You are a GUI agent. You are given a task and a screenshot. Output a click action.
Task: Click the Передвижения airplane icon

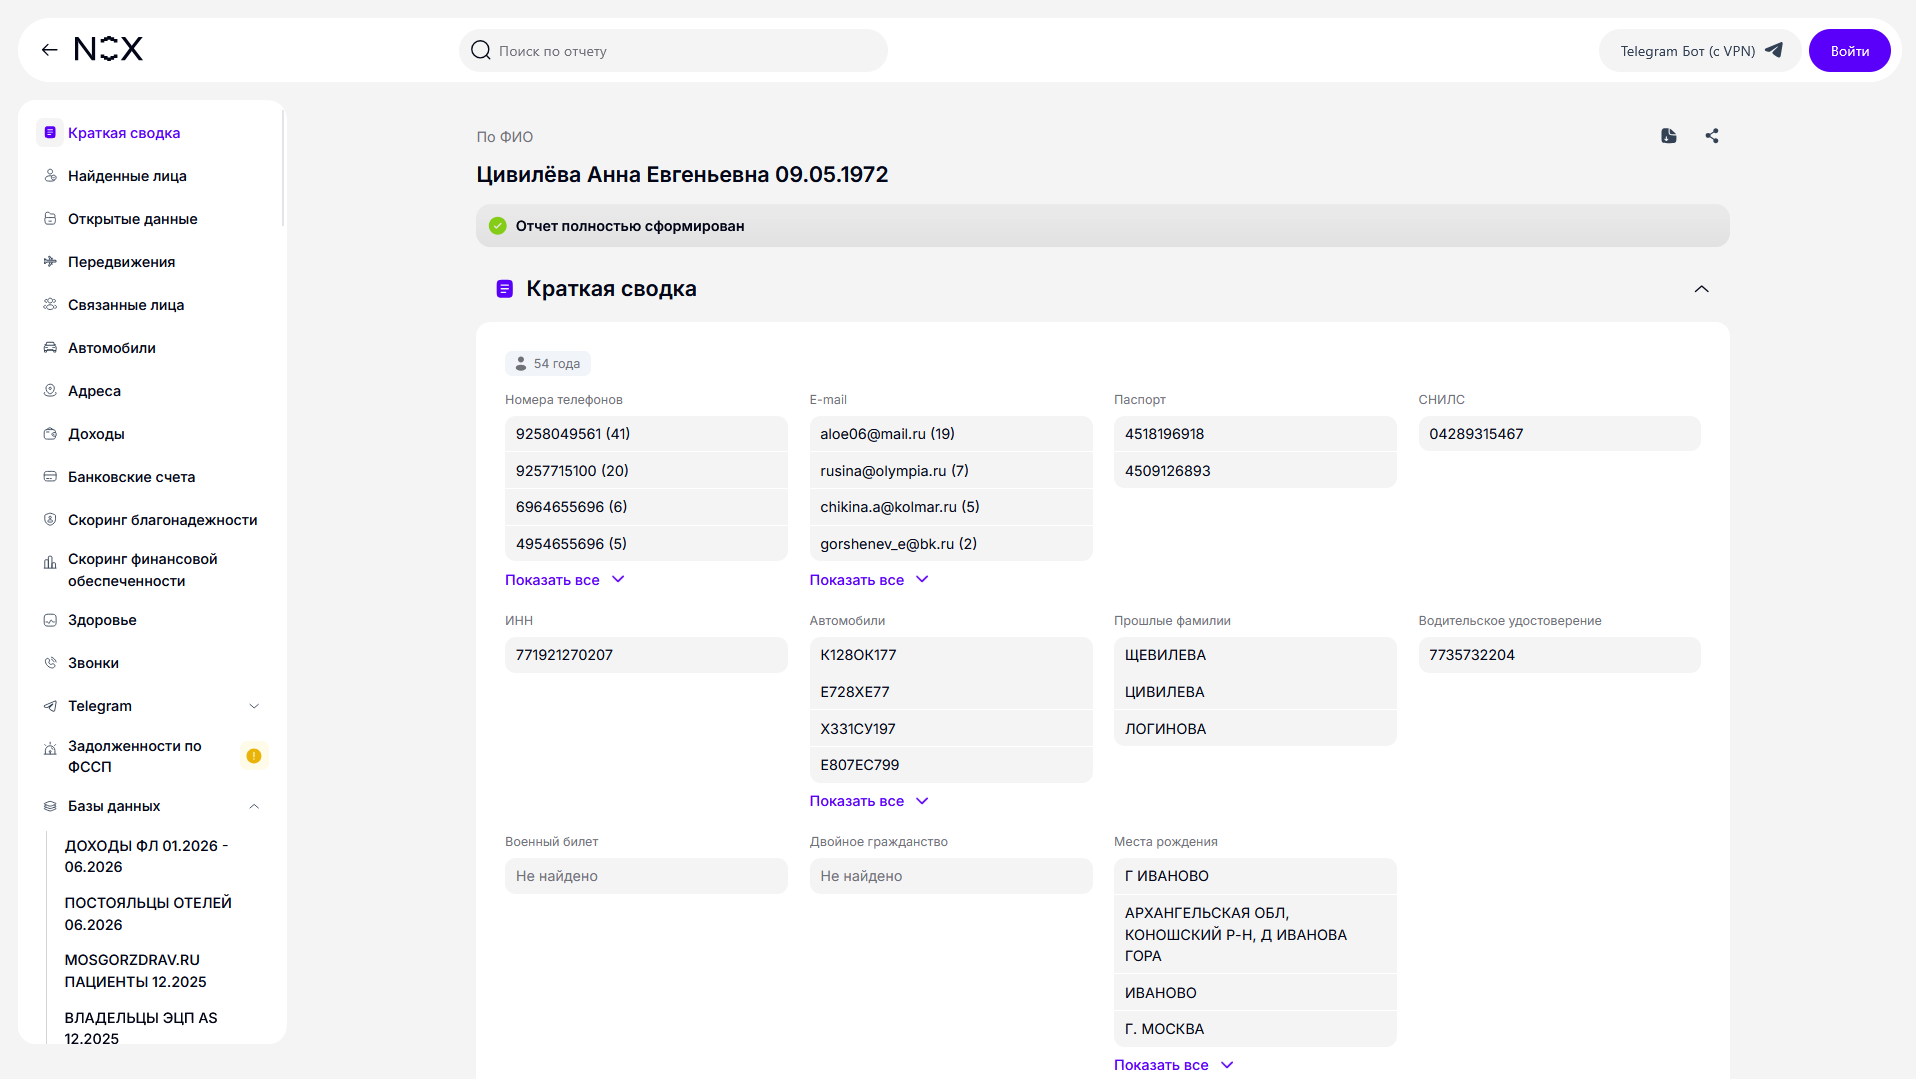[50, 262]
